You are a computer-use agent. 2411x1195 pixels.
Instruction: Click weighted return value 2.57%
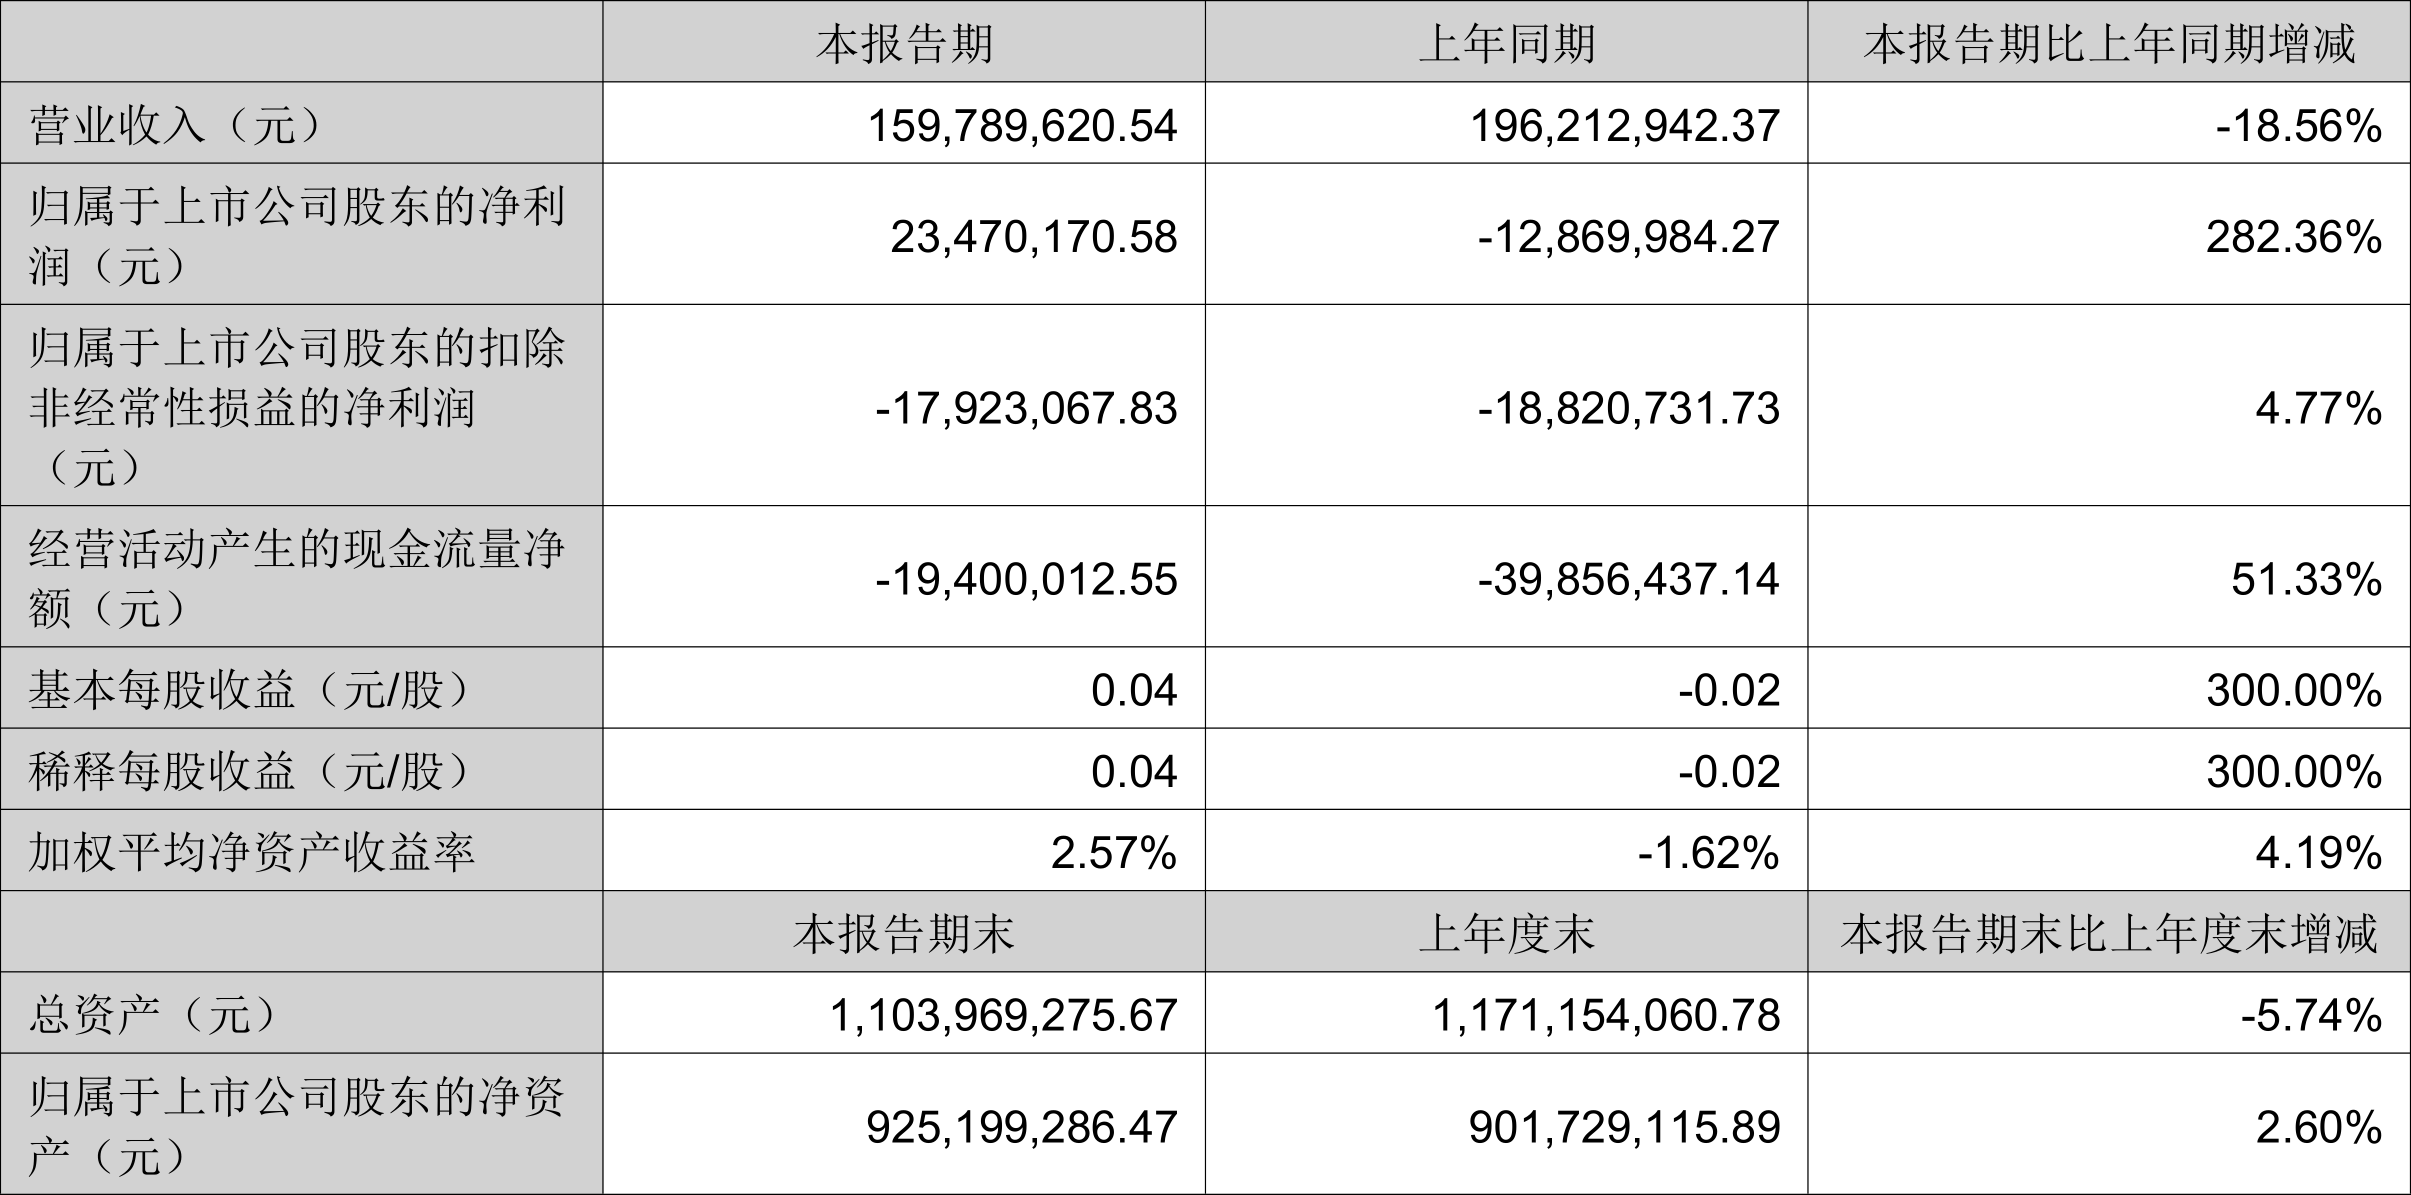coord(1114,852)
